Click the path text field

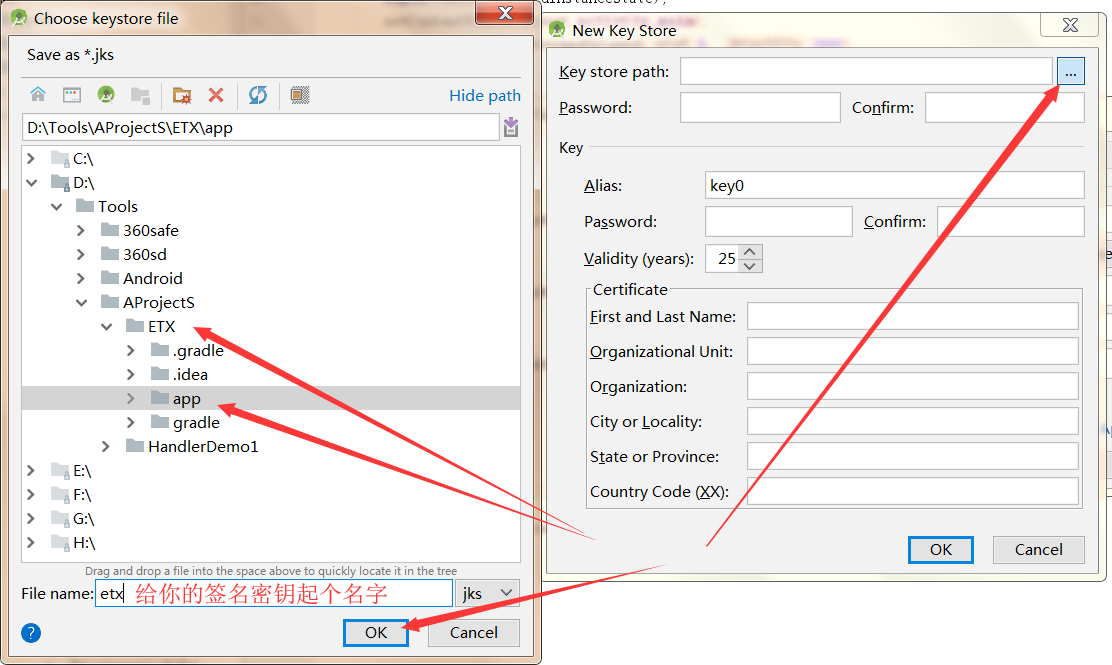[x=261, y=128]
